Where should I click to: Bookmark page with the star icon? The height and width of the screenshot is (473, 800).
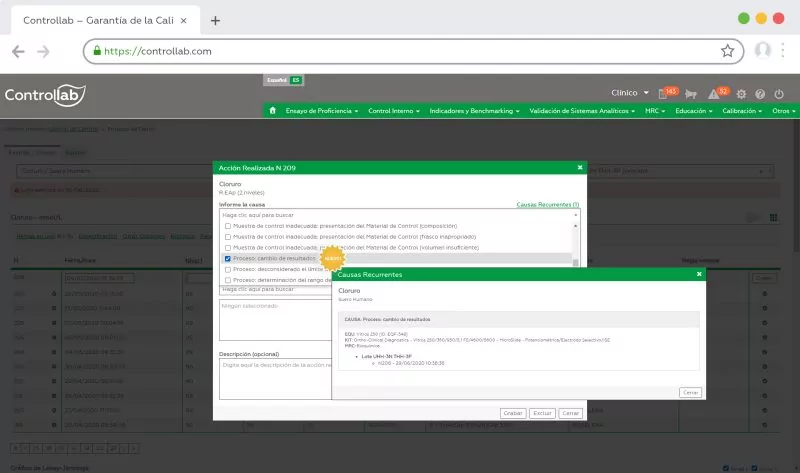tap(727, 50)
